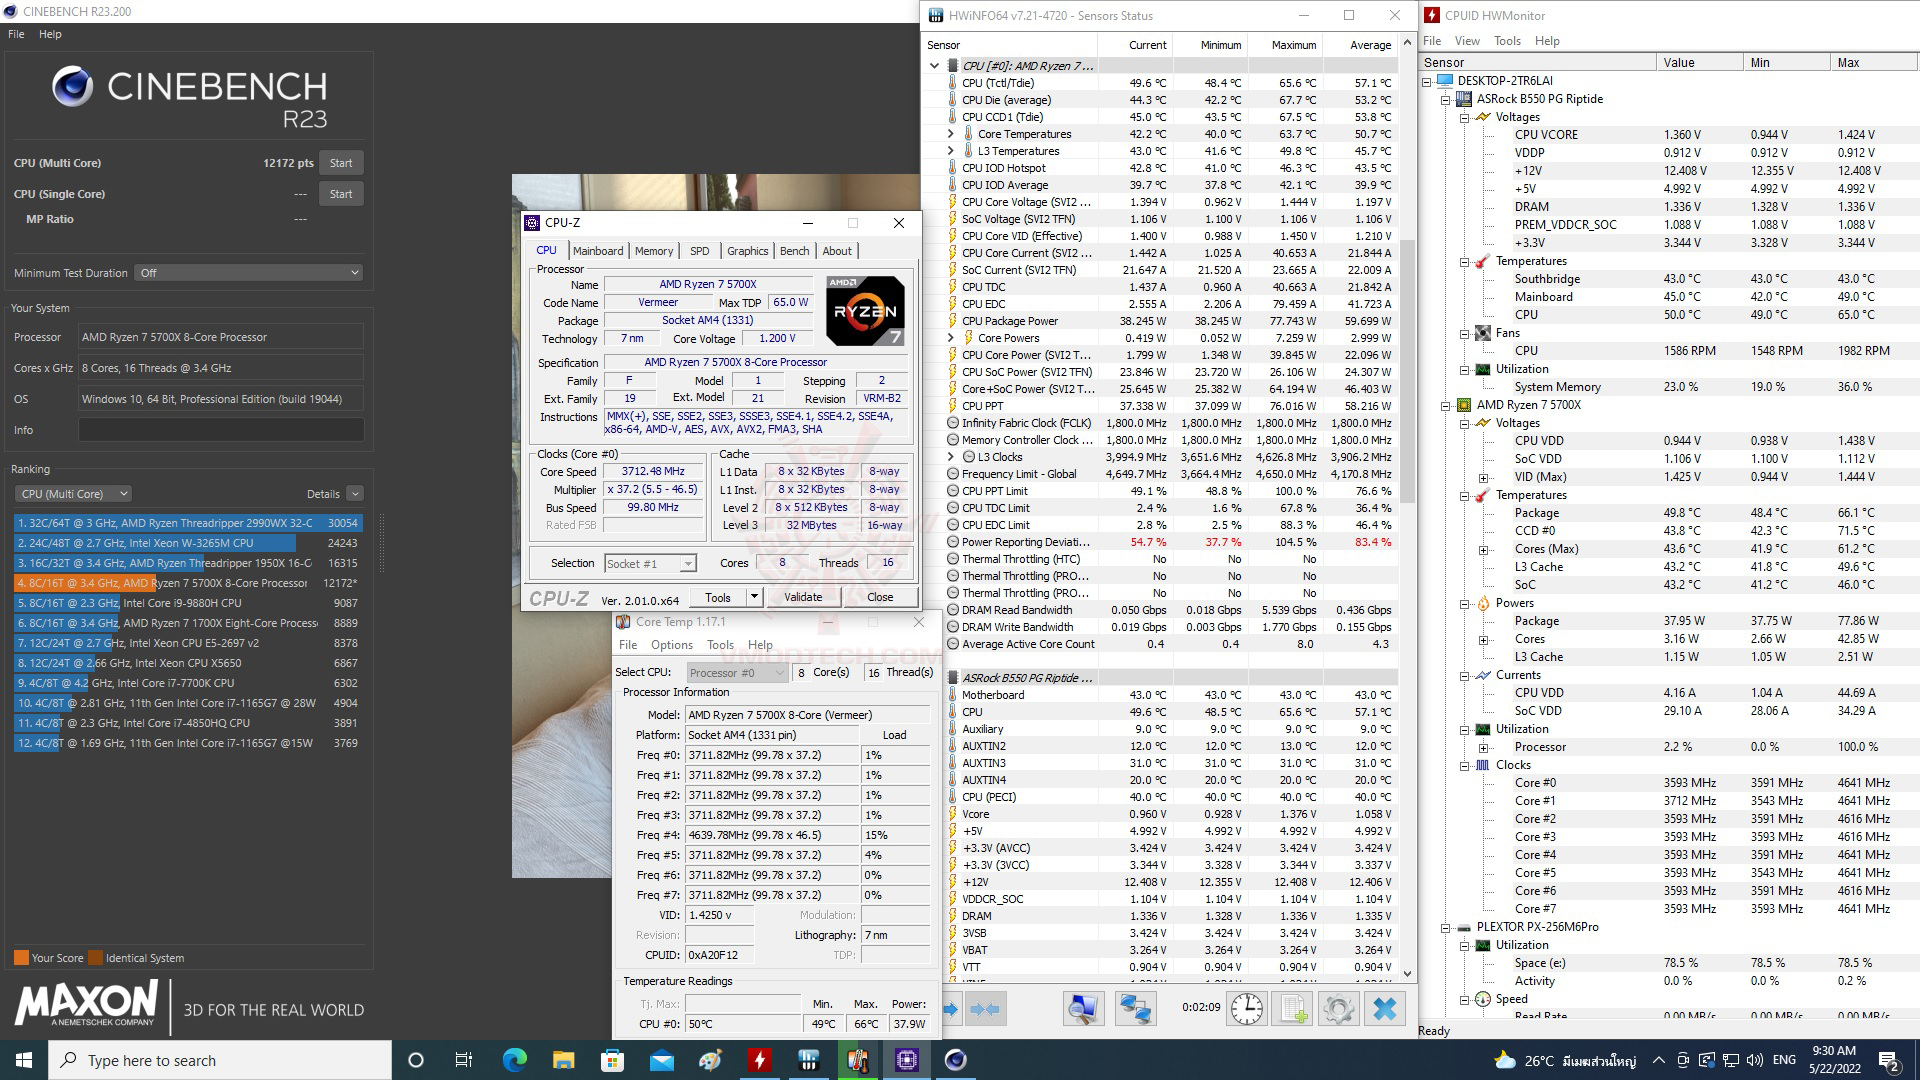
Task: Open Core Temp Options menu
Action: tap(671, 645)
